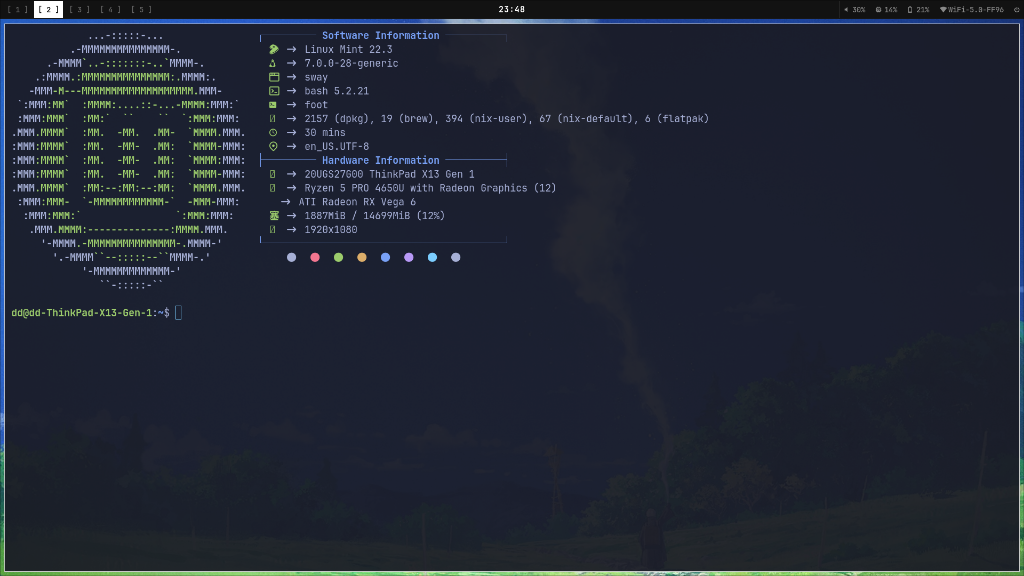The width and height of the screenshot is (1024, 576).
Task: Click the terminal cursor after the prompt
Action: click(178, 313)
